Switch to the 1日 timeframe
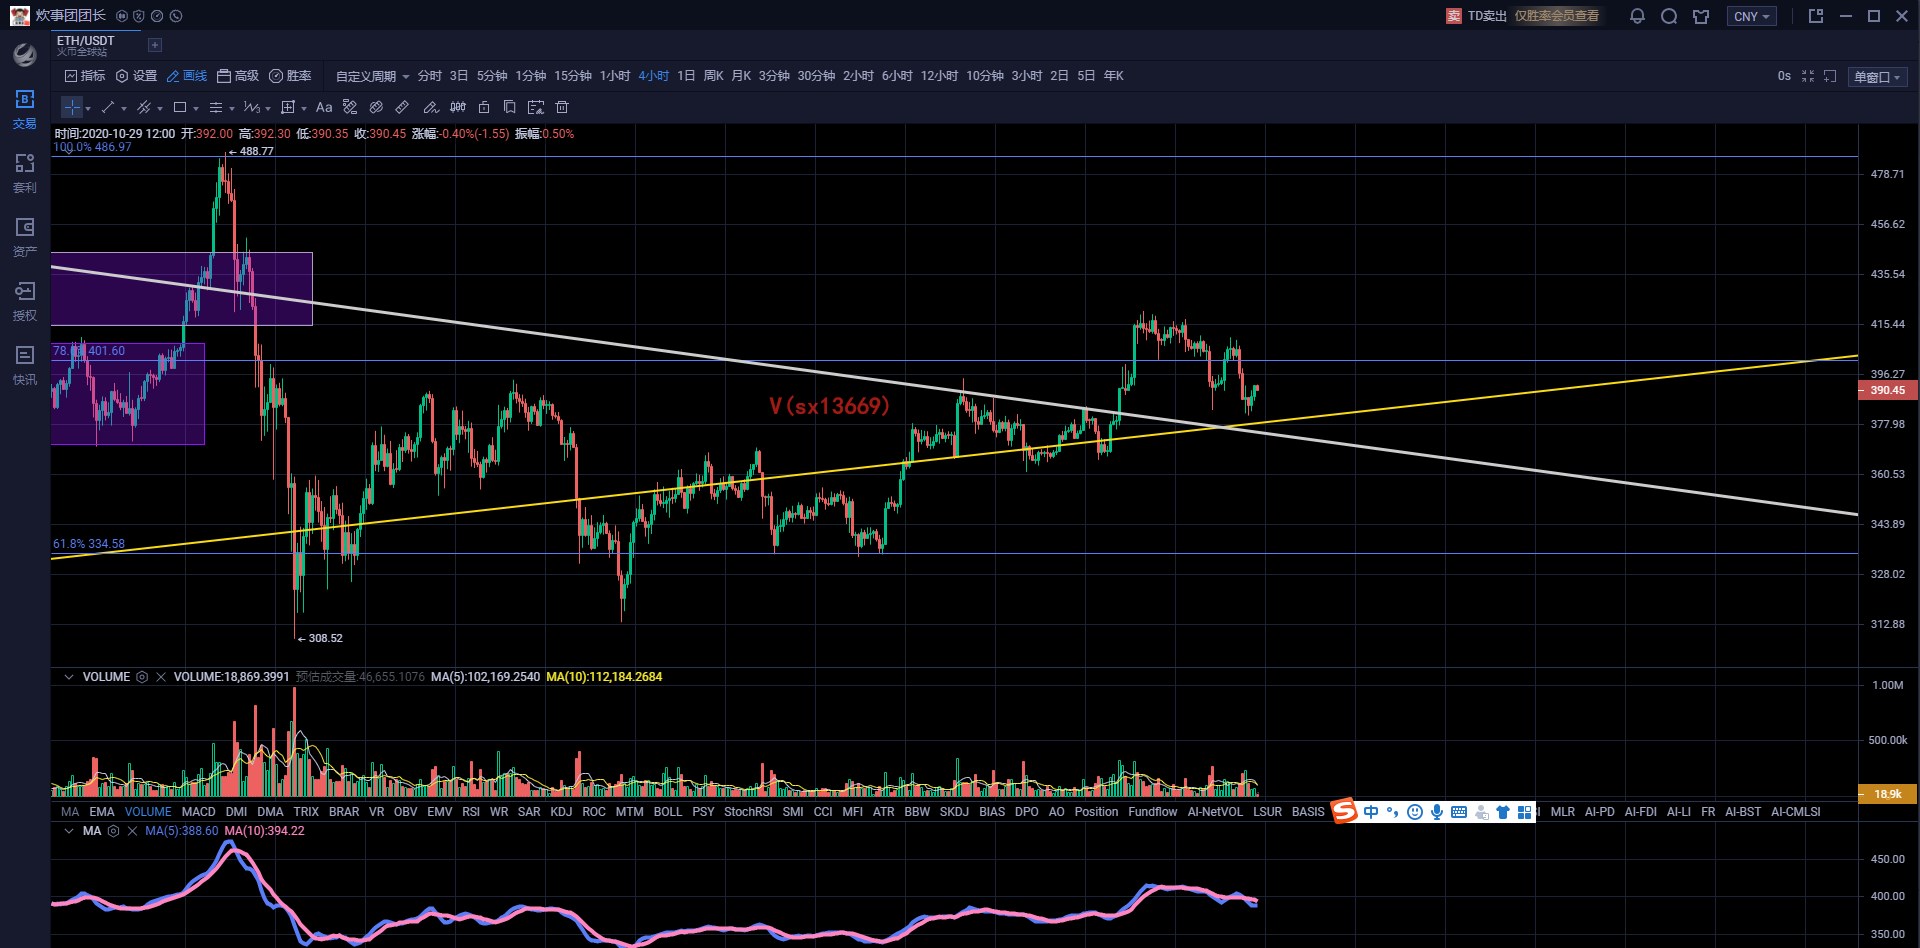This screenshot has width=1920, height=948. (686, 76)
